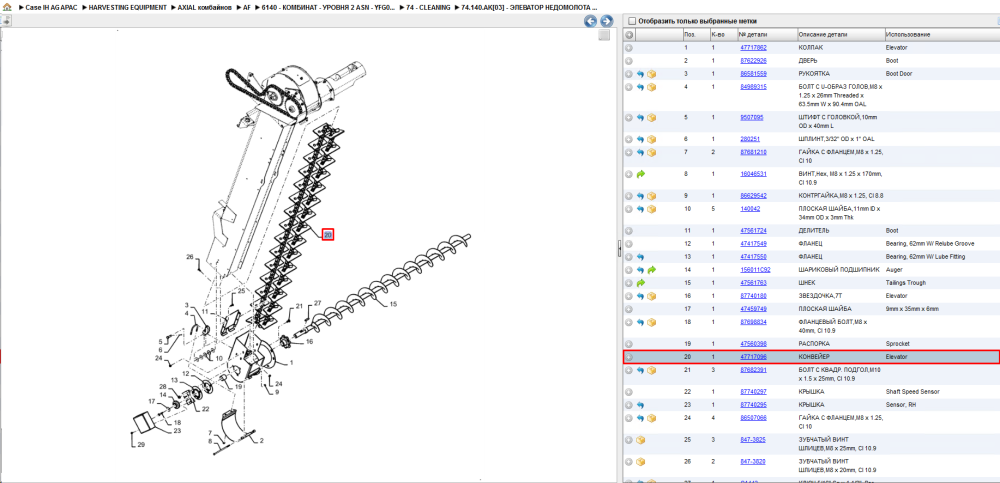The width and height of the screenshot is (1000, 483).
Task: Open part number 16046531 link
Action: (753, 174)
